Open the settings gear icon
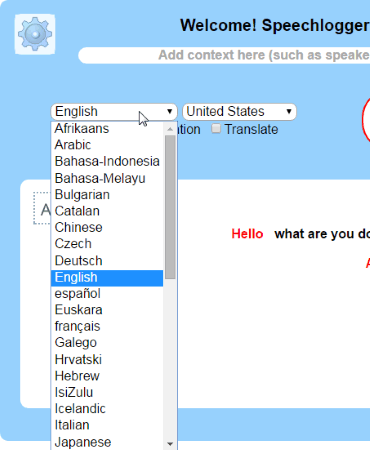 (35, 34)
